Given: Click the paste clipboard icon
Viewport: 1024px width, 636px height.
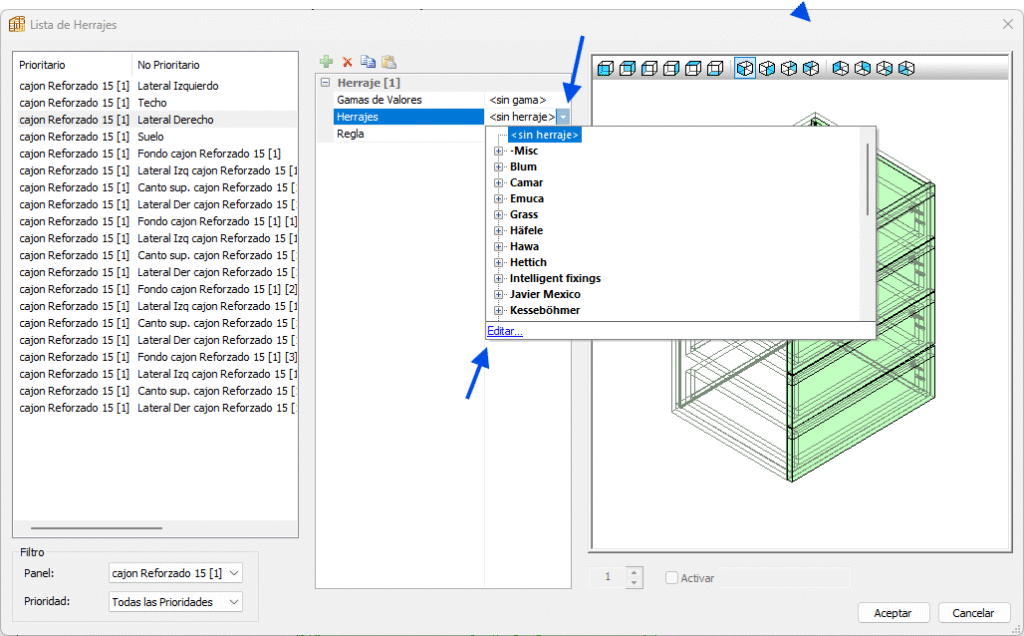Looking at the screenshot, I should 388,62.
